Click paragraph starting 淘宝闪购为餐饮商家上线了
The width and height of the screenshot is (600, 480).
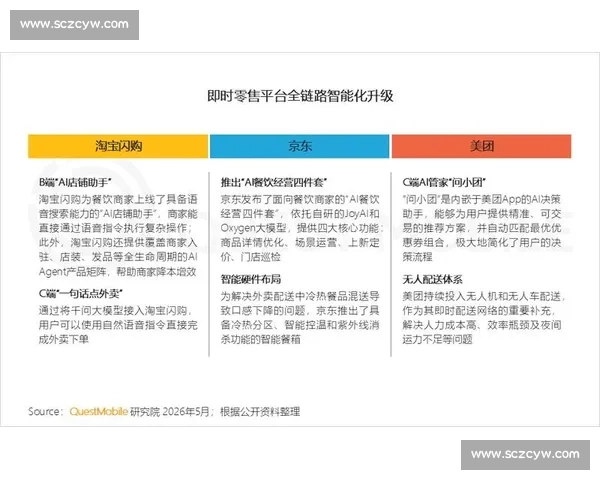click(x=118, y=235)
